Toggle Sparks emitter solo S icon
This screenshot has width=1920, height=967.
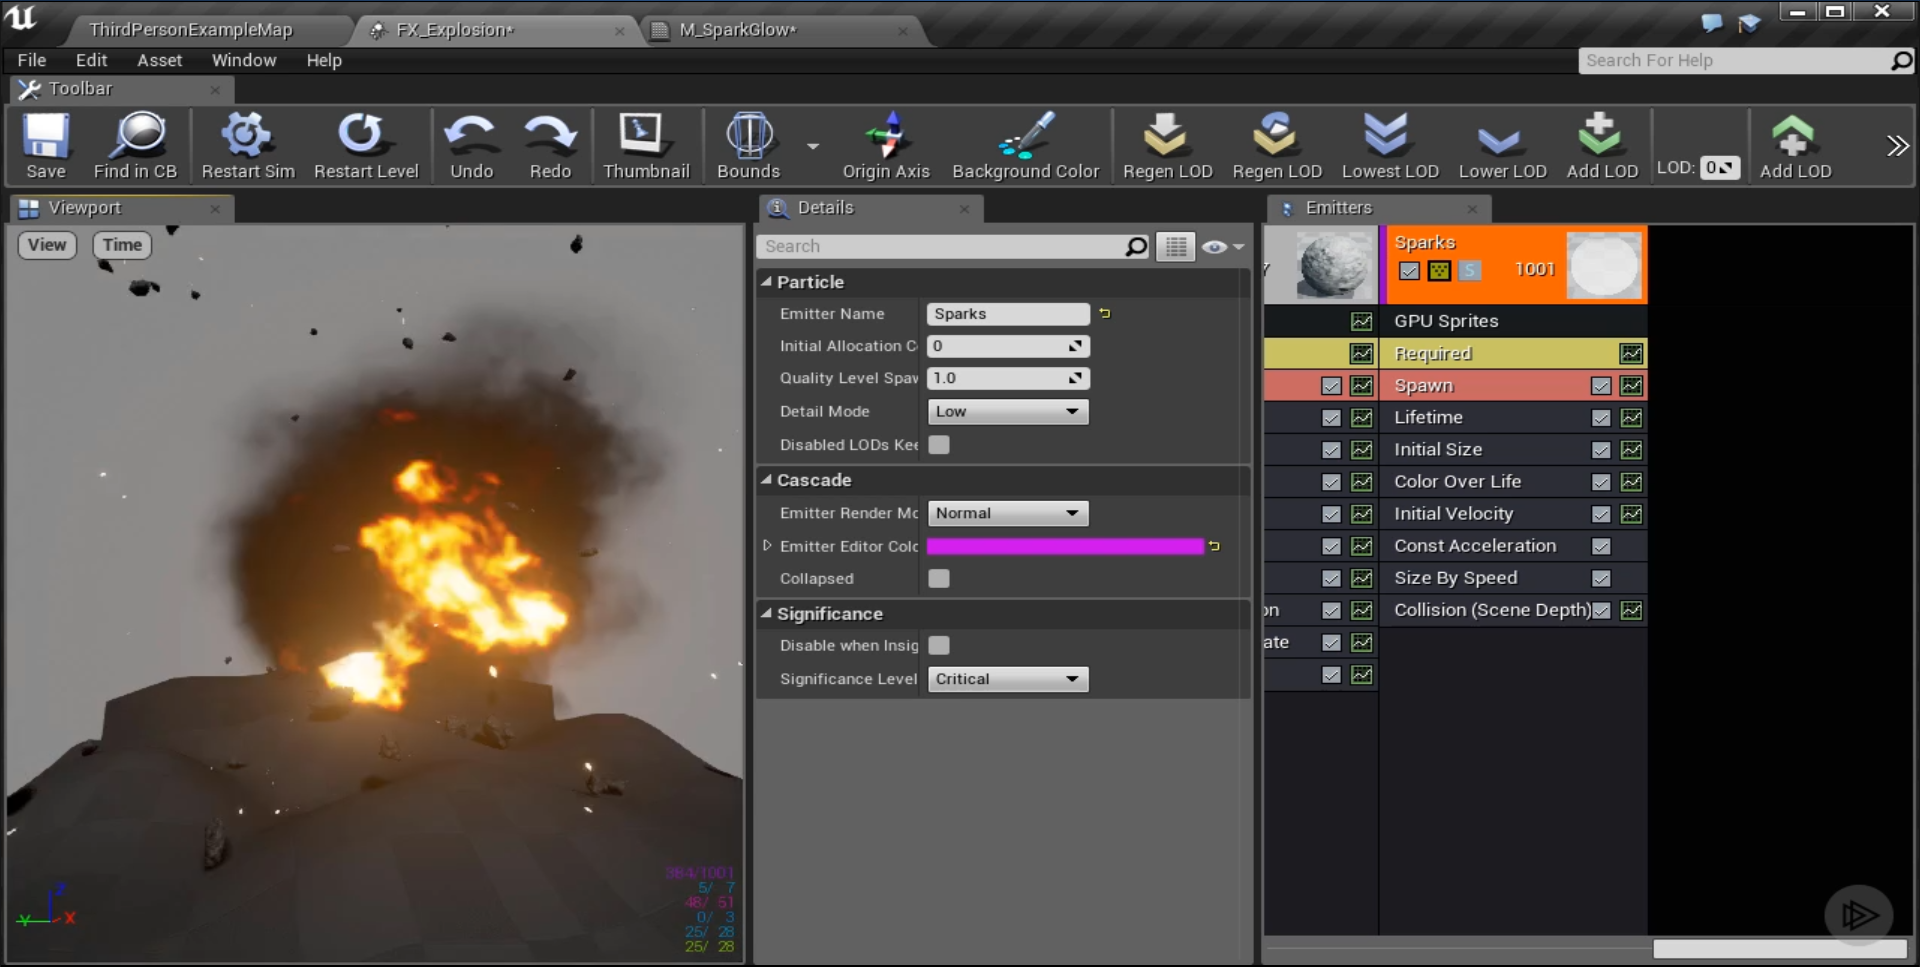[x=1469, y=270]
